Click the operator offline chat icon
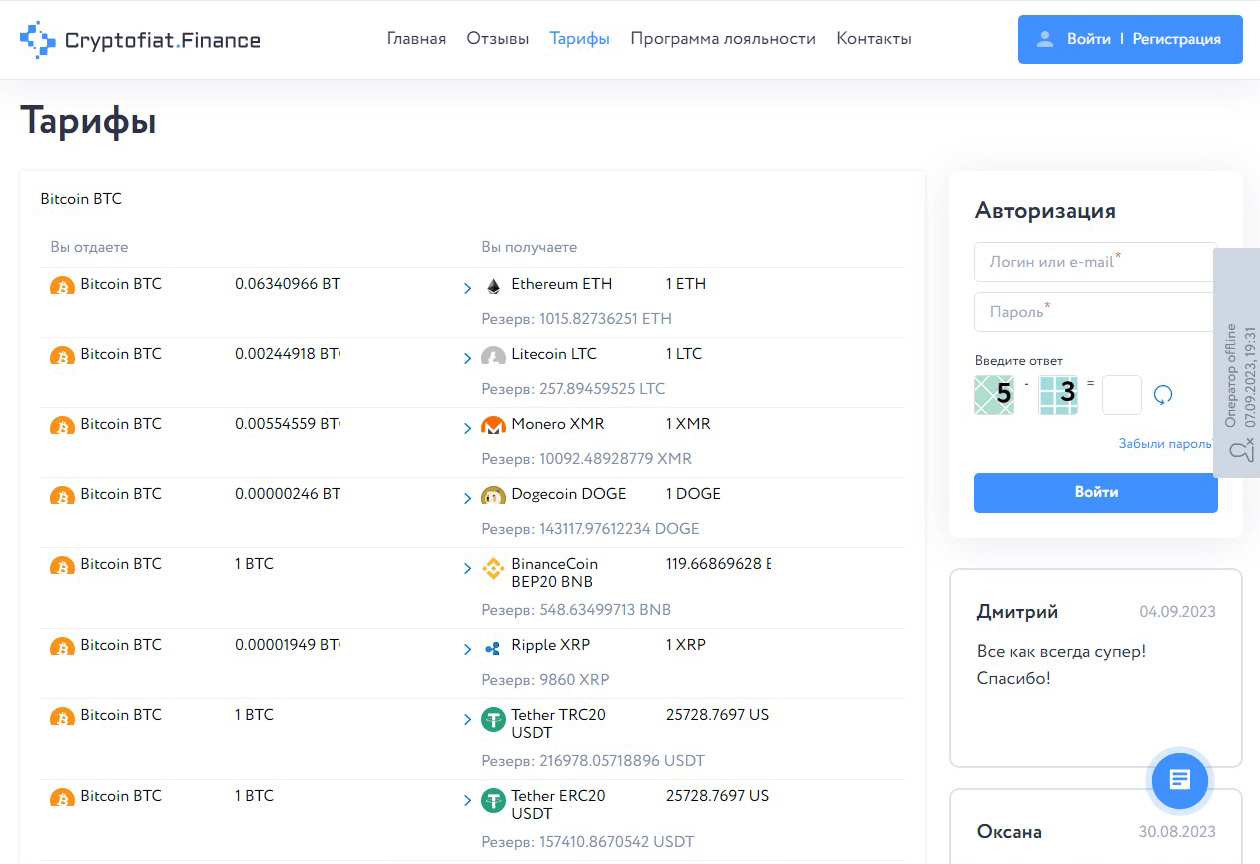The image size is (1260, 864). [x=1241, y=450]
